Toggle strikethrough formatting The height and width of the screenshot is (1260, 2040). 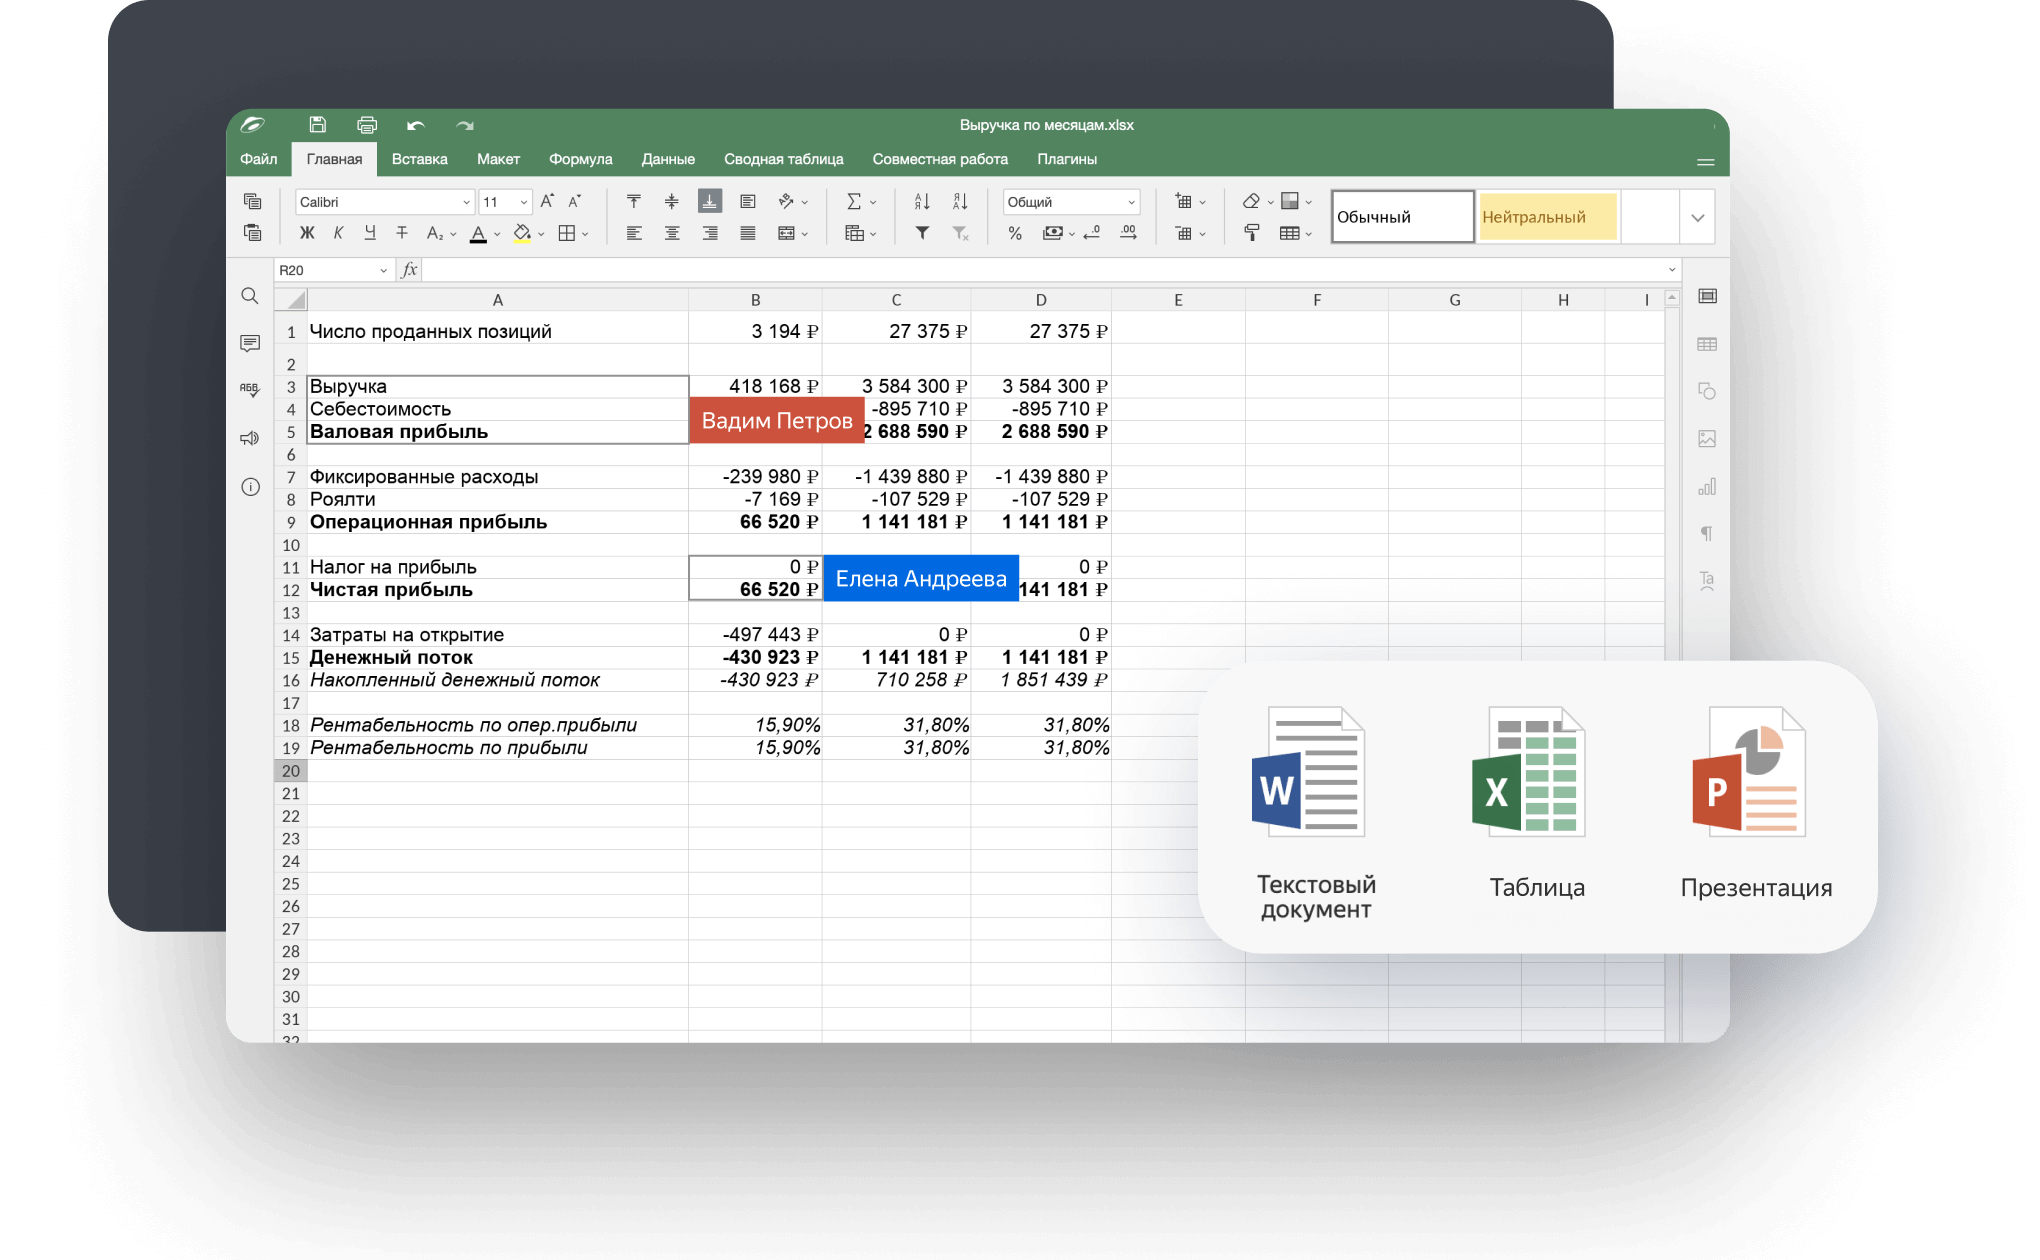402,233
